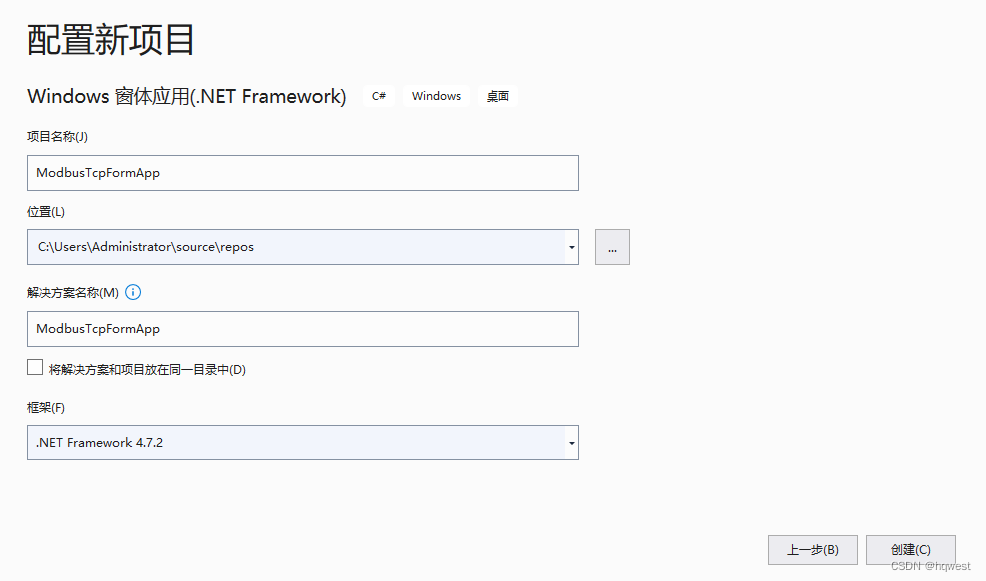Click the C# language tag
Image resolution: width=986 pixels, height=581 pixels.
pos(379,96)
